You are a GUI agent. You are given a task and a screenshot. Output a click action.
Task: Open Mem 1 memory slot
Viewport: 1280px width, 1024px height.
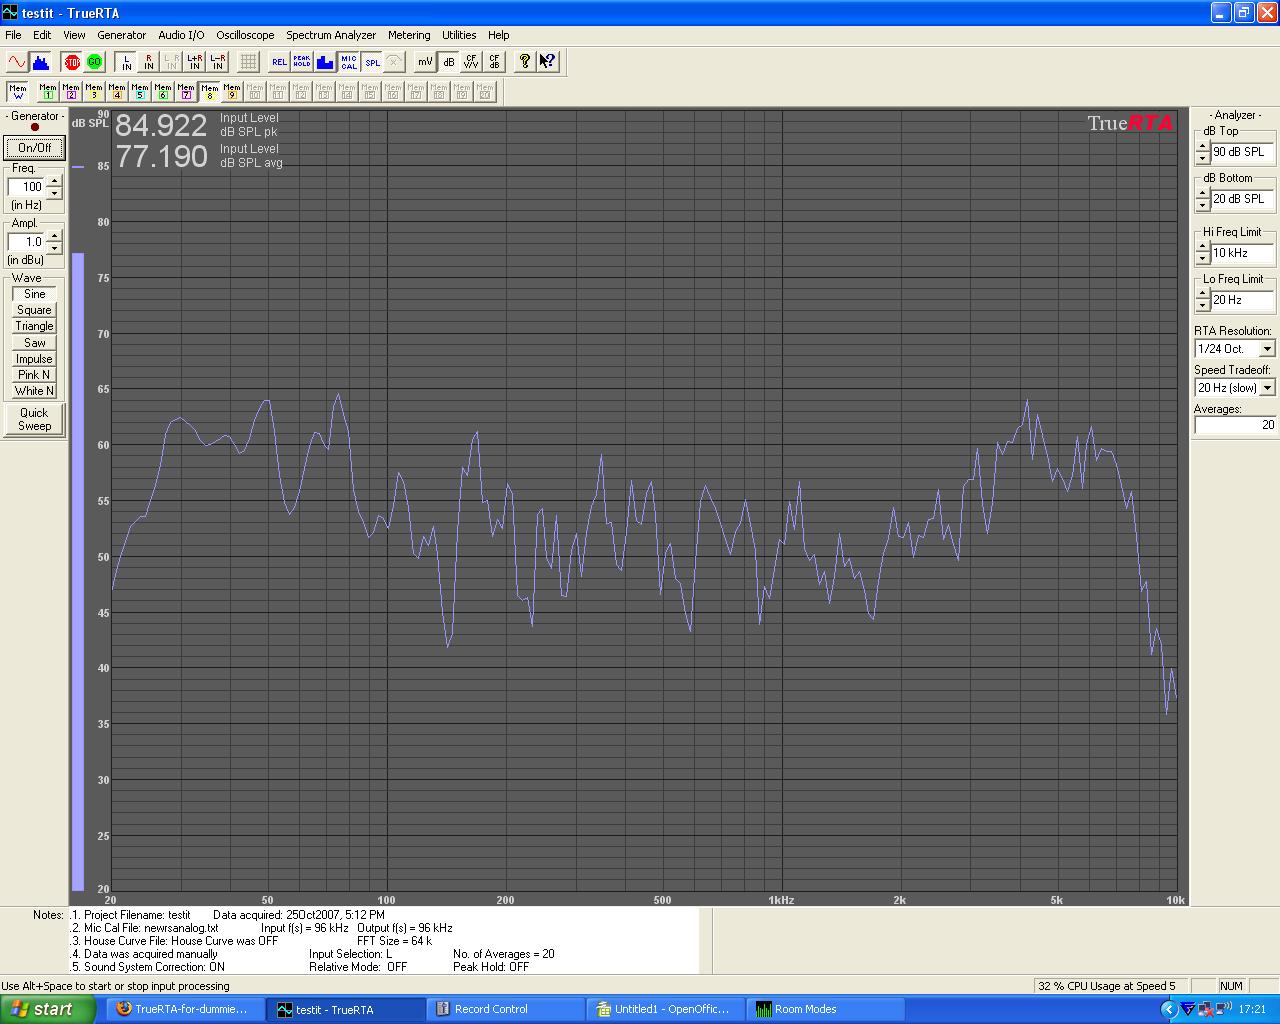coord(48,92)
